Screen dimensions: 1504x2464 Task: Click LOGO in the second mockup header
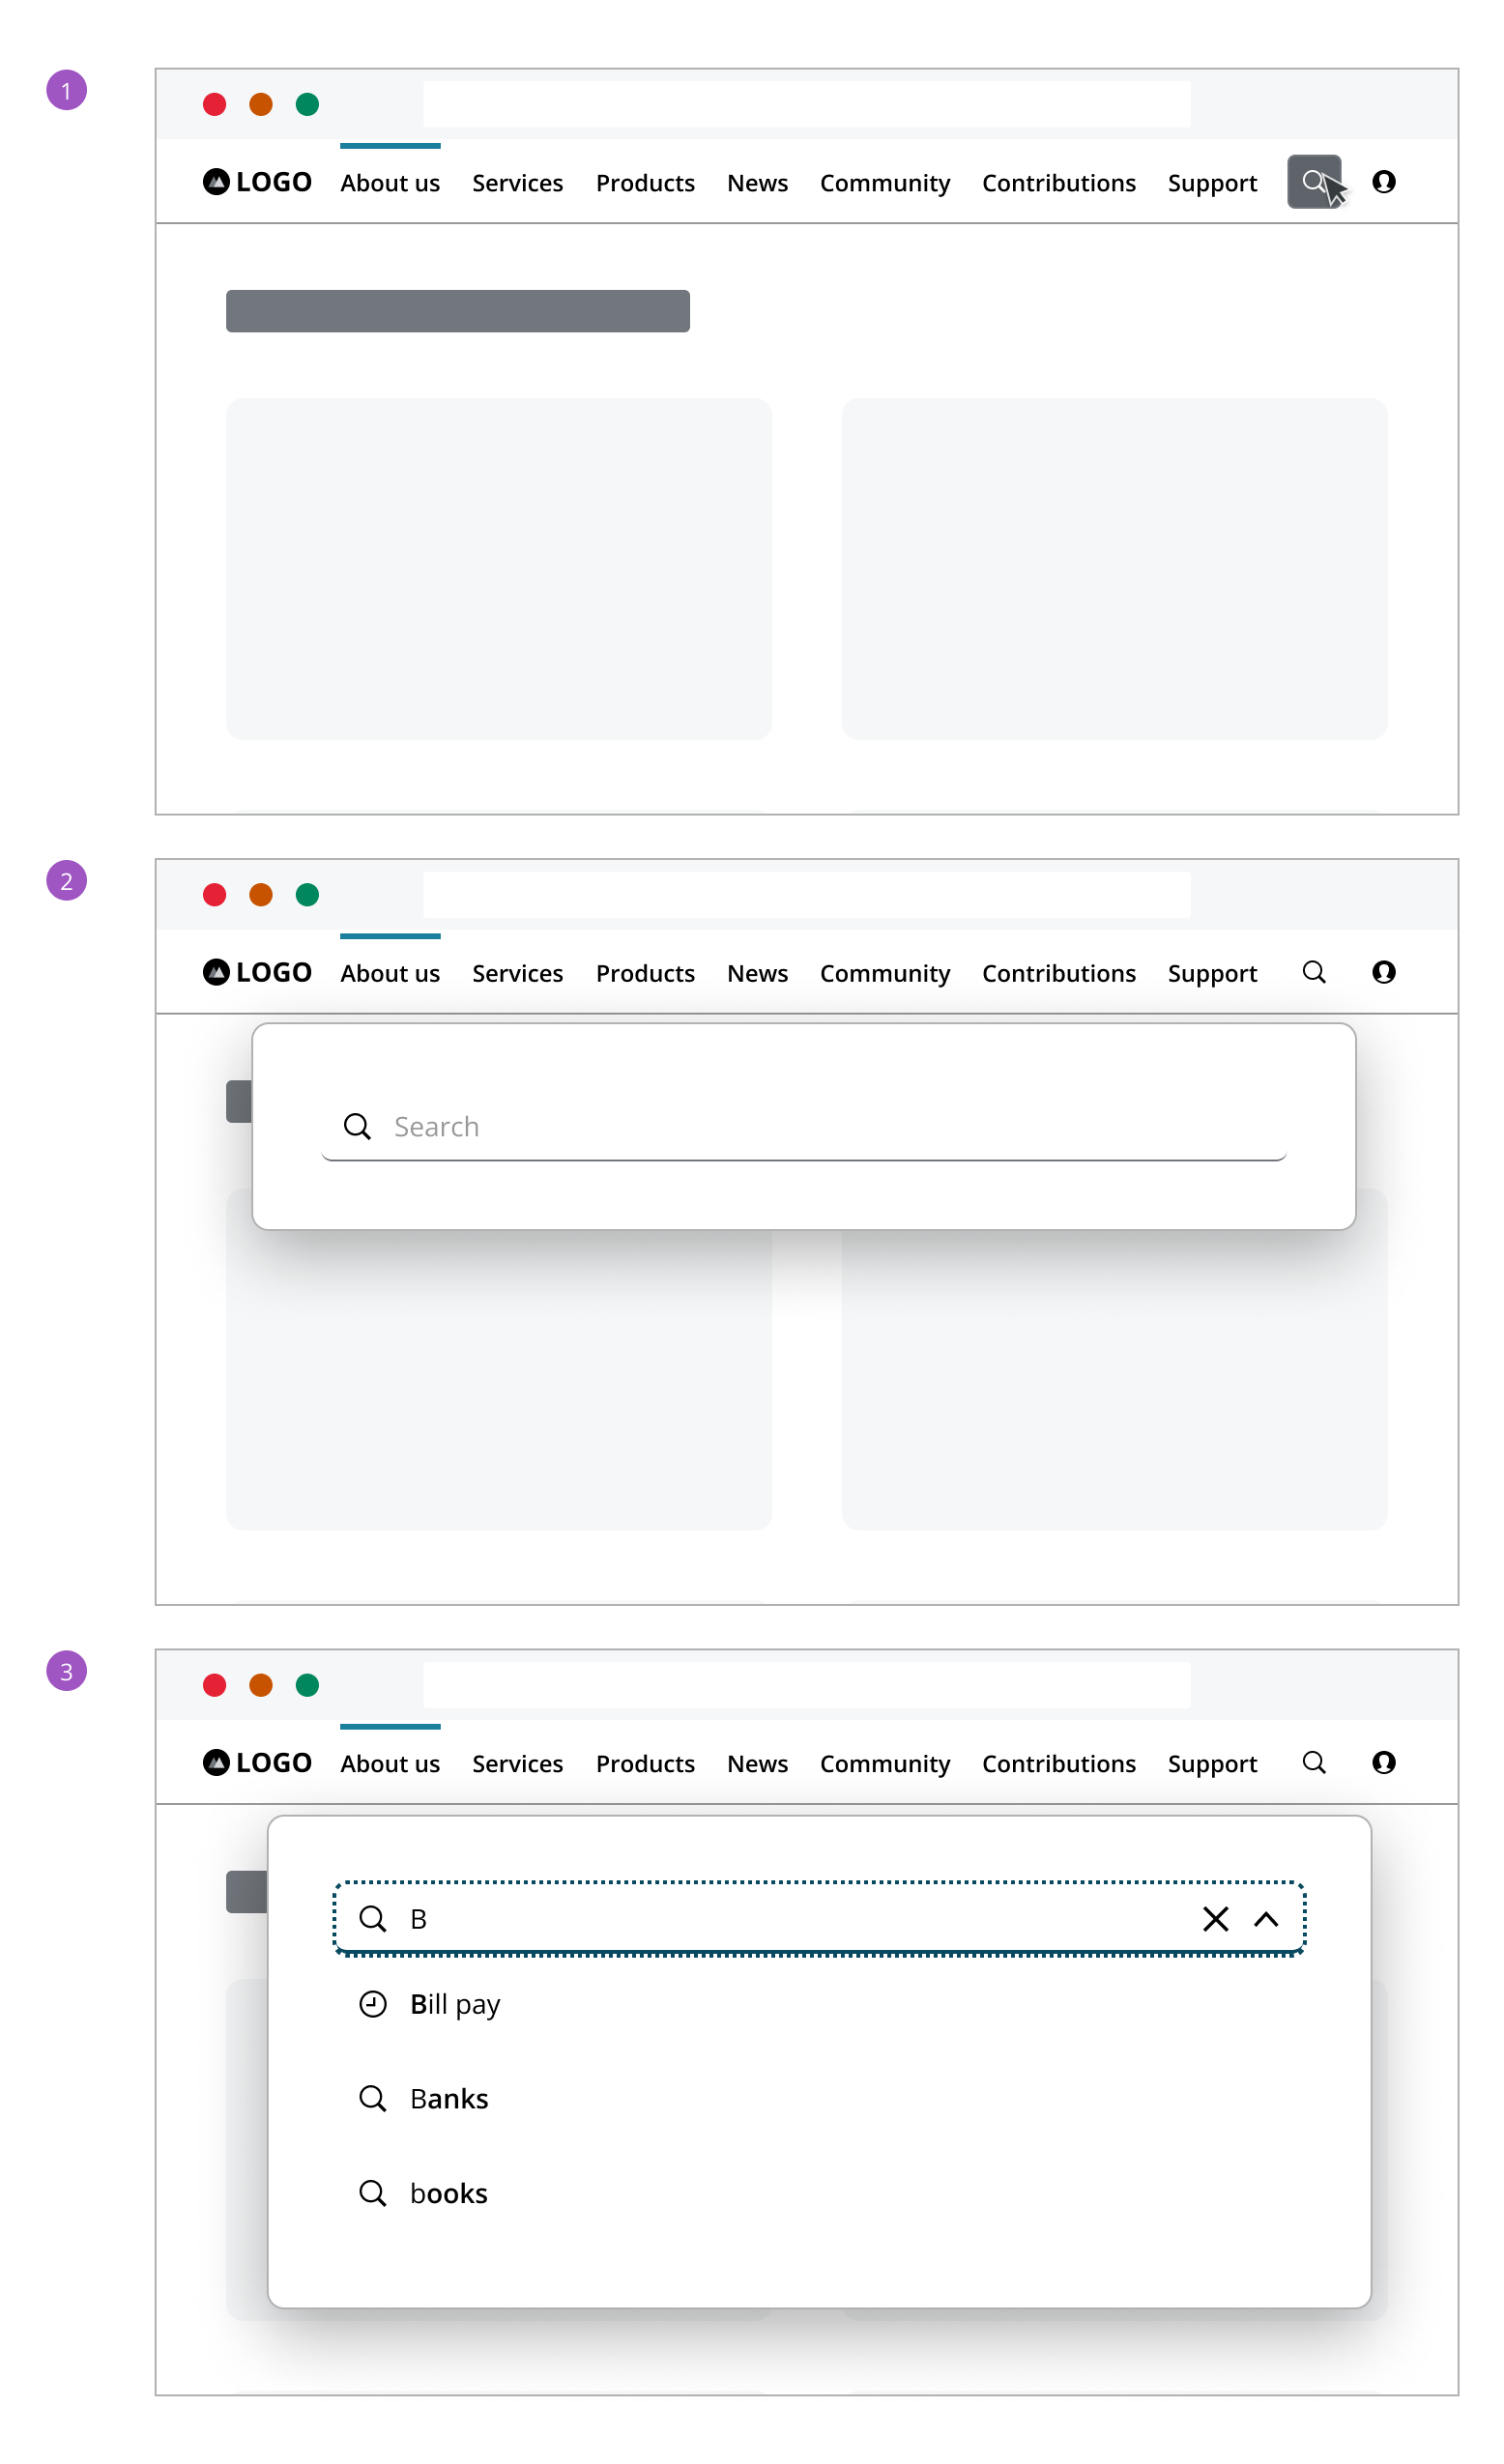click(x=257, y=972)
